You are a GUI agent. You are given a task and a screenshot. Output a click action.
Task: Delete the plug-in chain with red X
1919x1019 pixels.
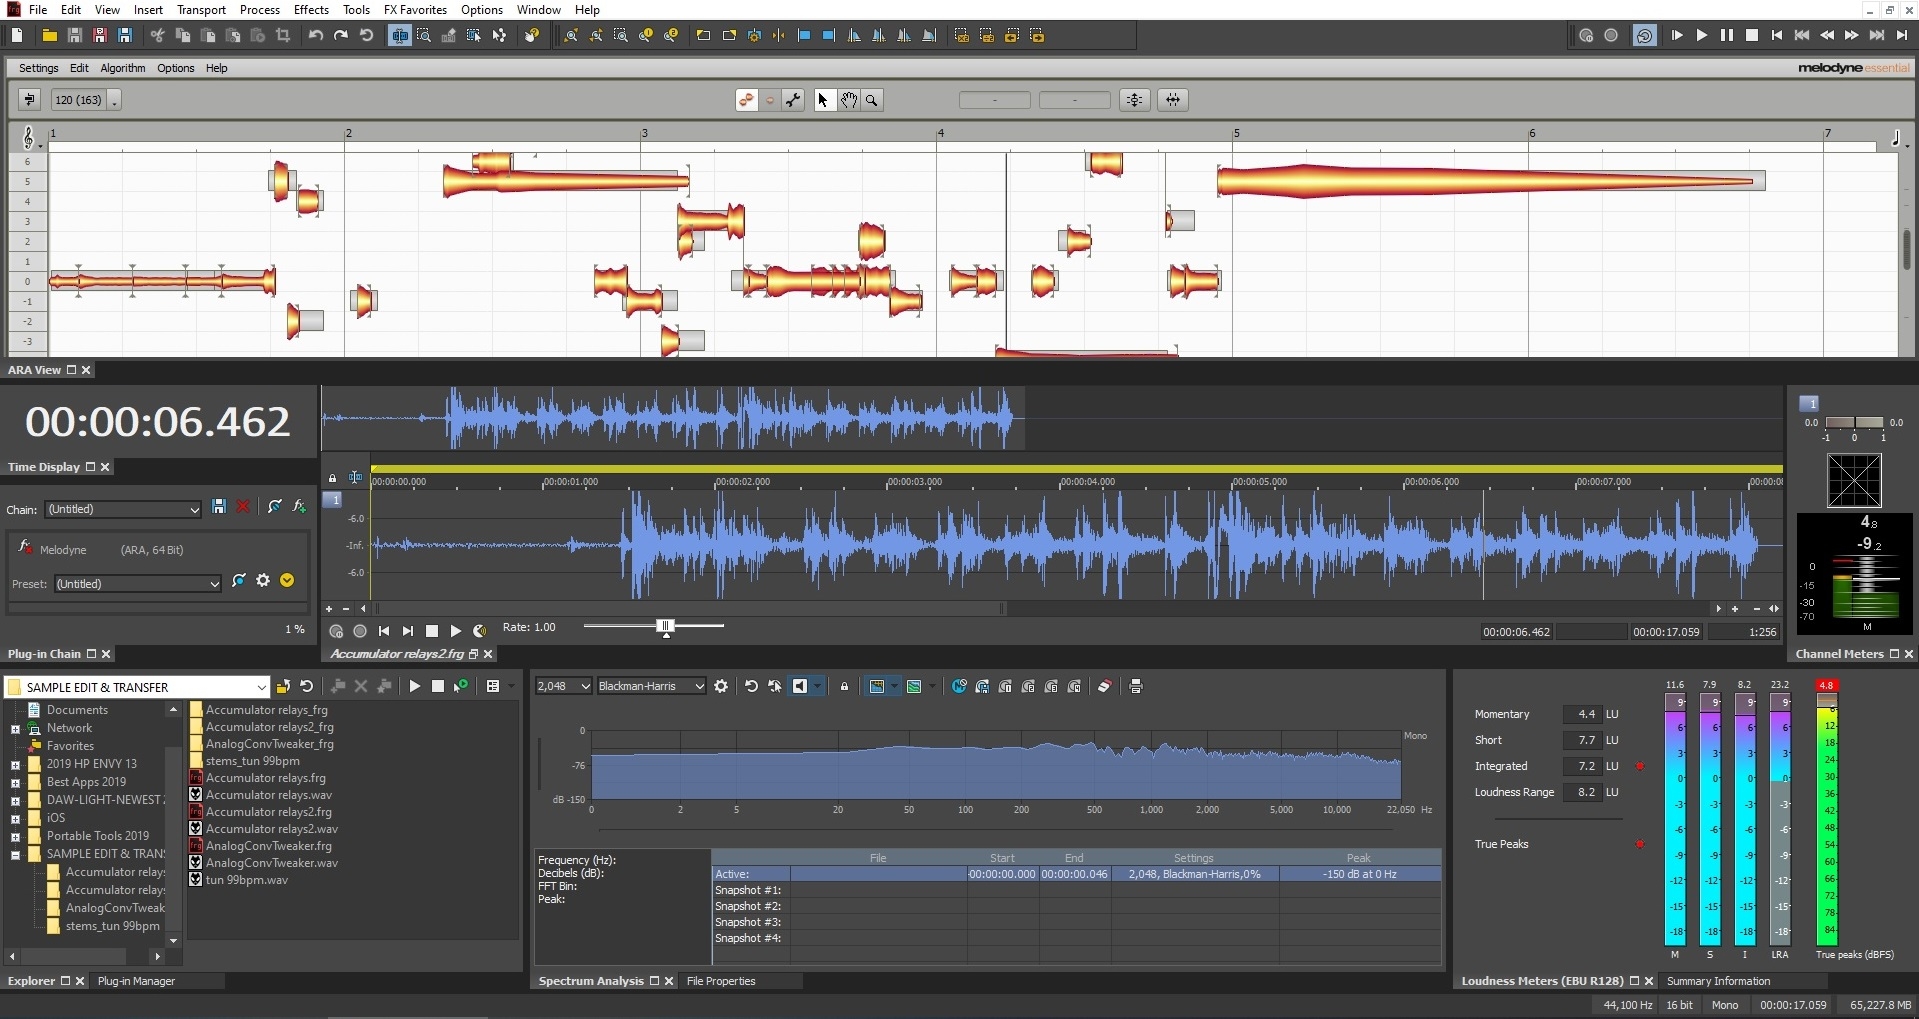coord(243,507)
